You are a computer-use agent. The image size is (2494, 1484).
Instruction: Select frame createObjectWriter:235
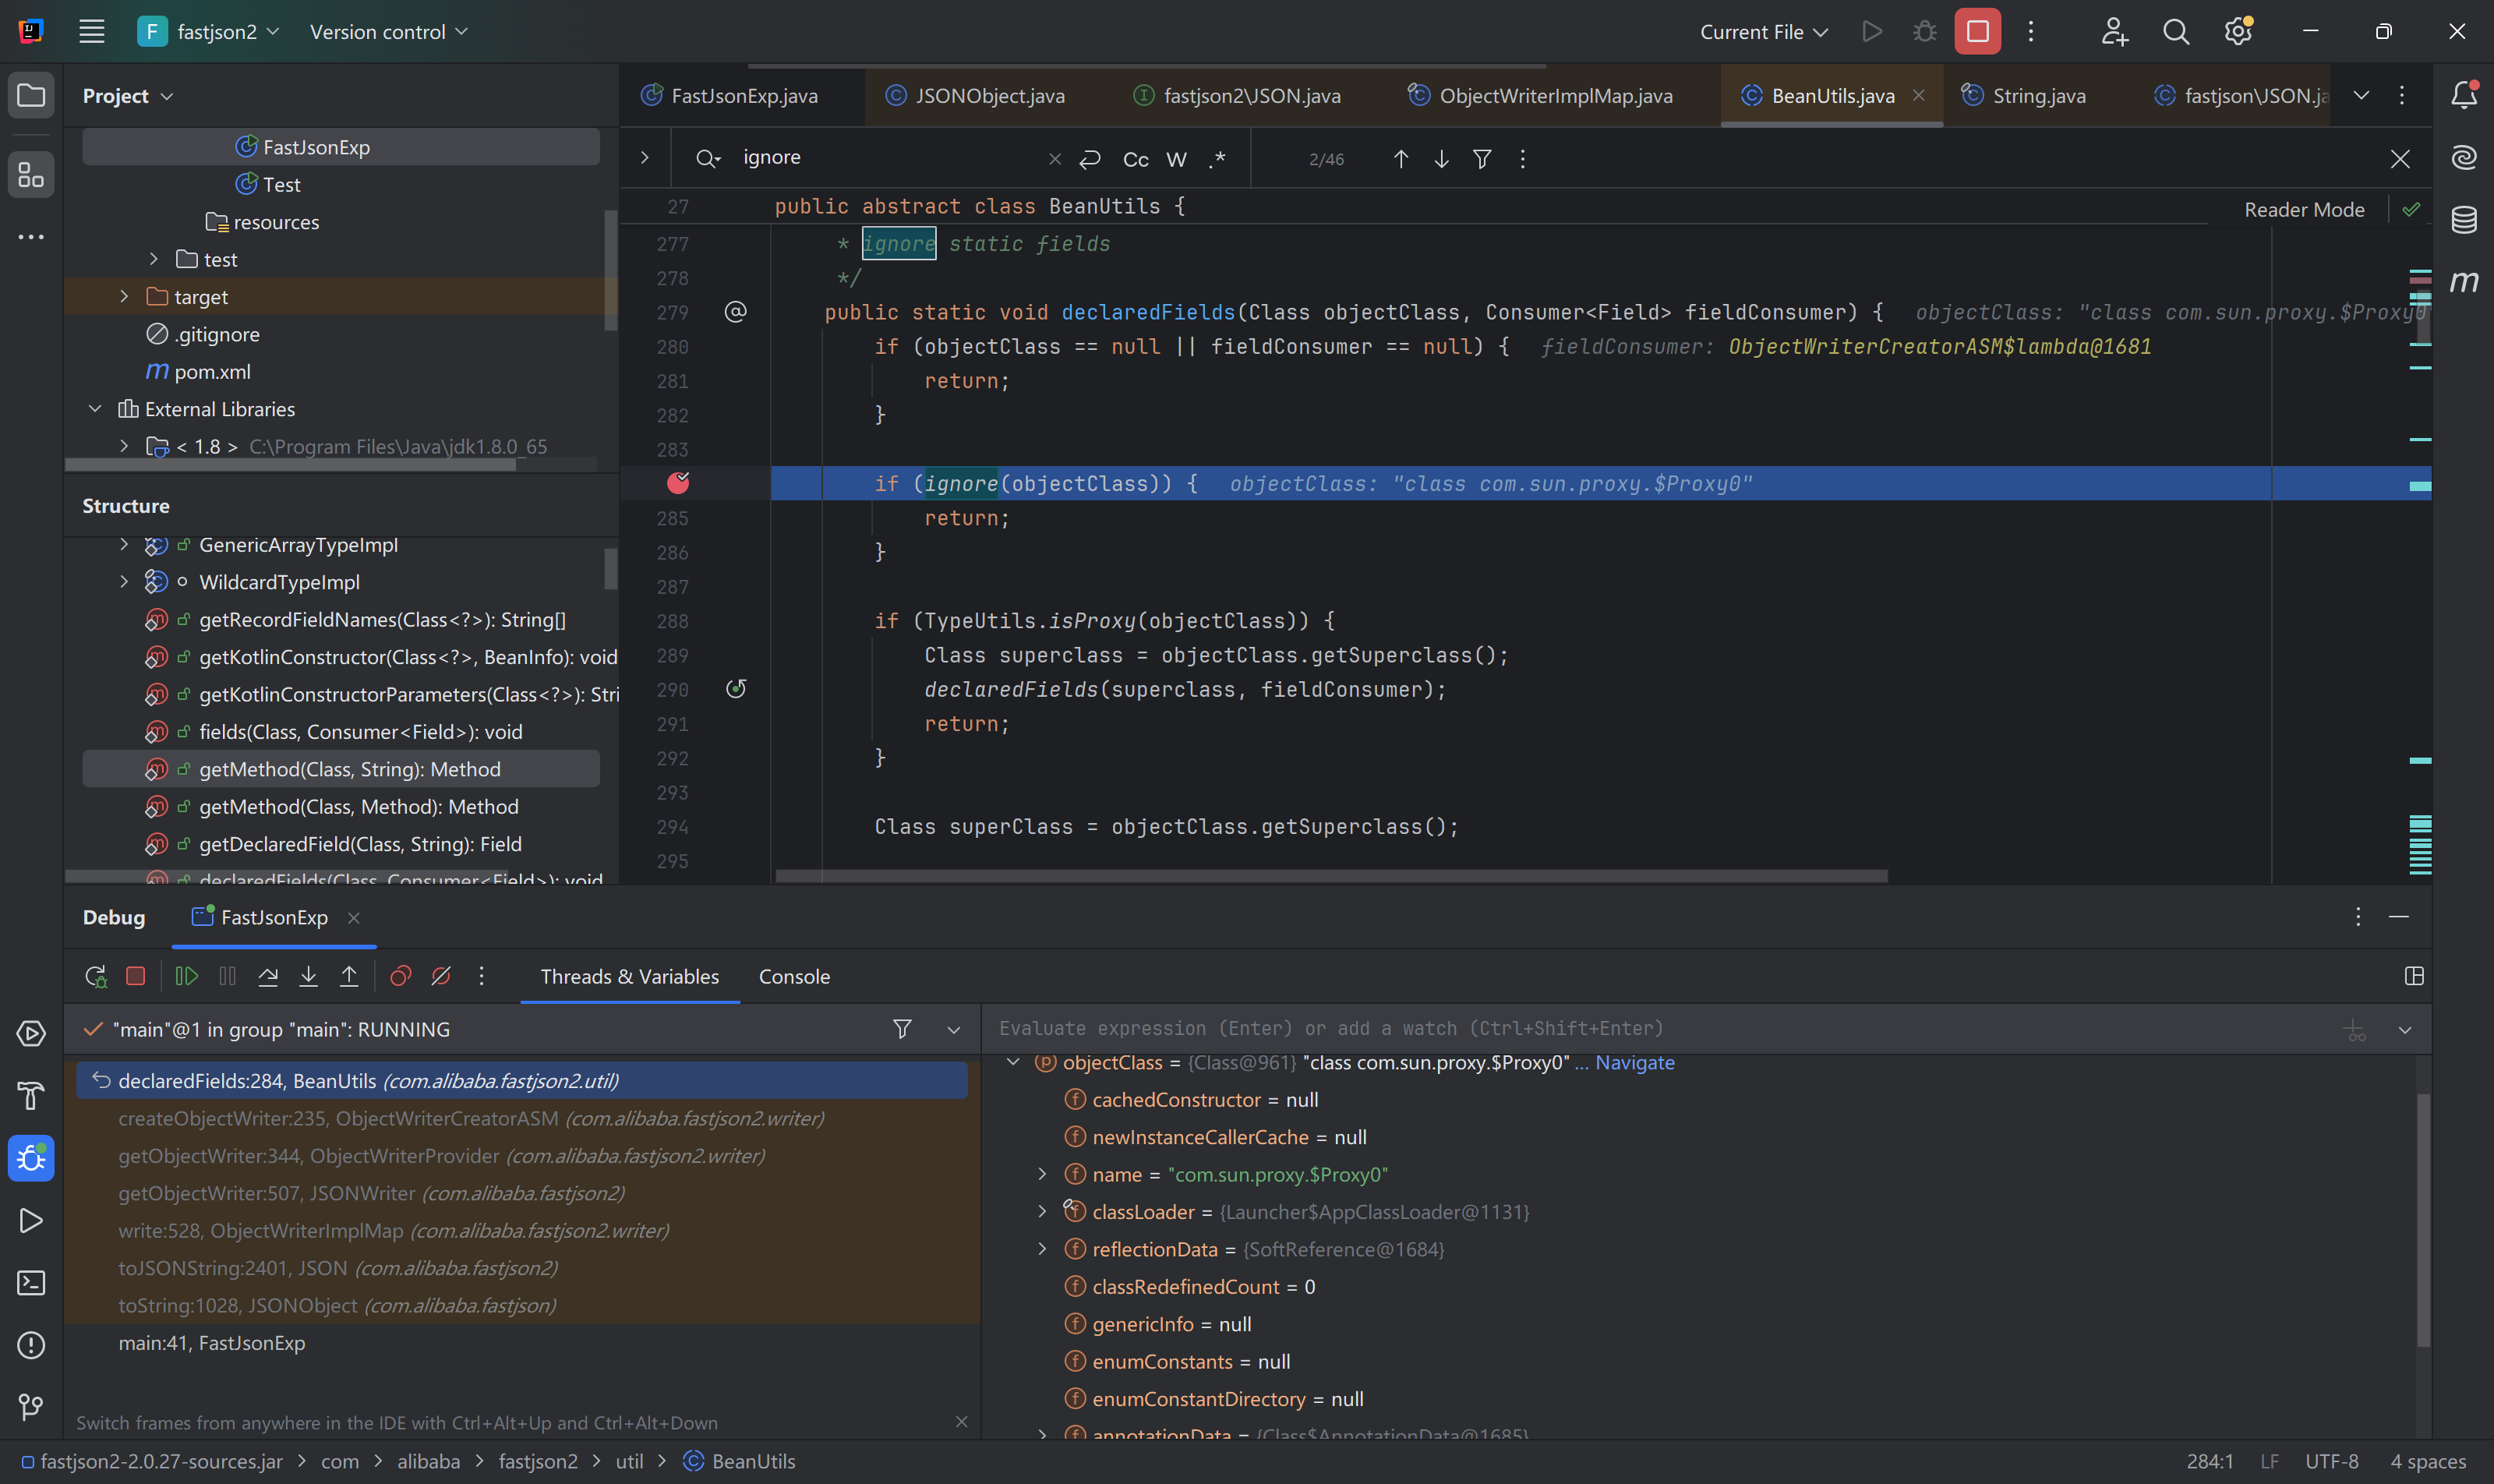click(522, 1119)
